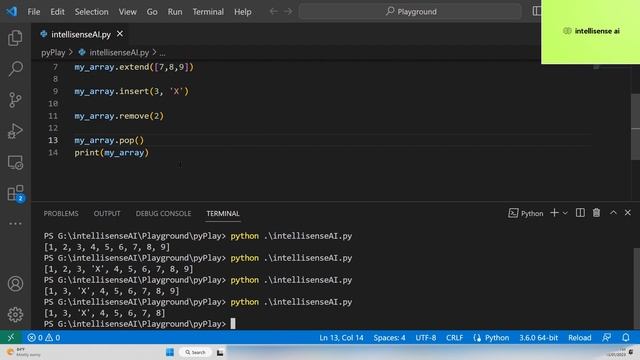Open the Help menu

click(242, 11)
